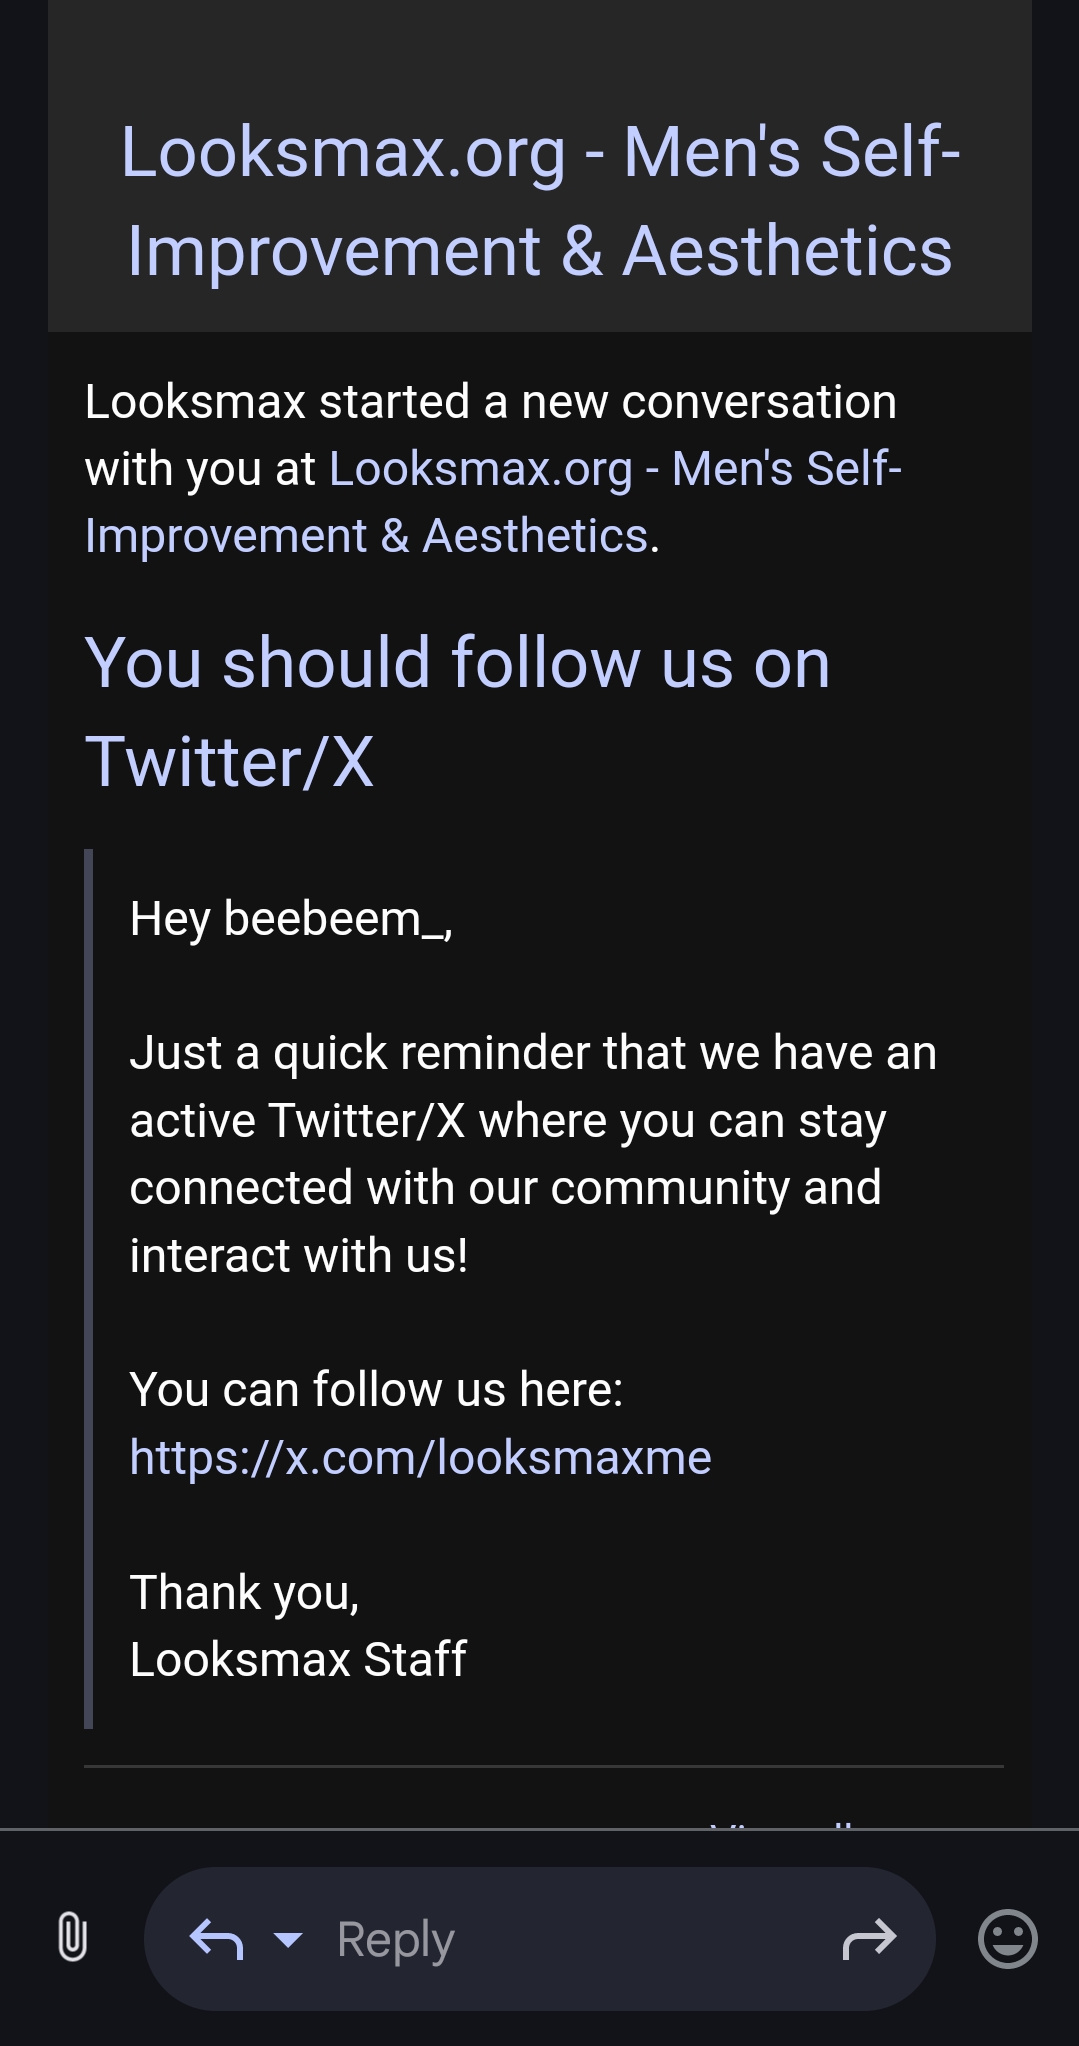
Task: Tap the dark banner area above the subject
Action: click(x=539, y=60)
